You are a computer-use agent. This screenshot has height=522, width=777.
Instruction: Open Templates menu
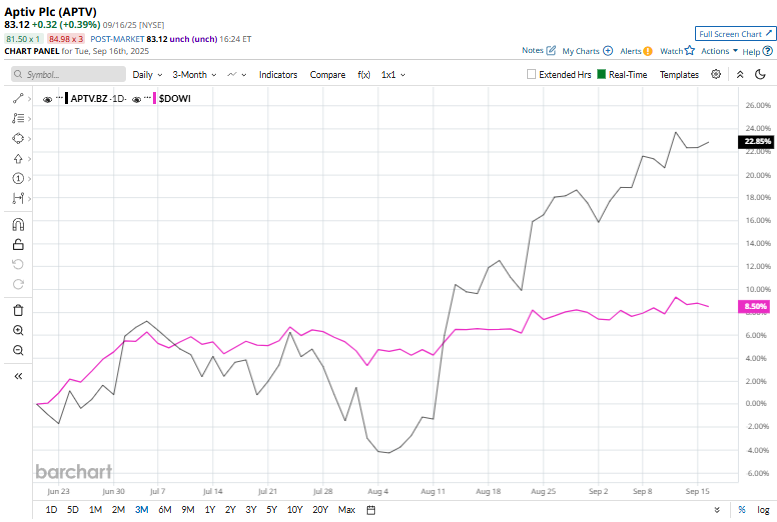pyautogui.click(x=679, y=75)
